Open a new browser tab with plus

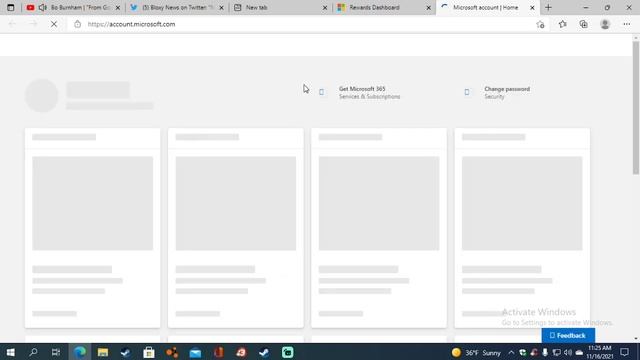tap(548, 7)
